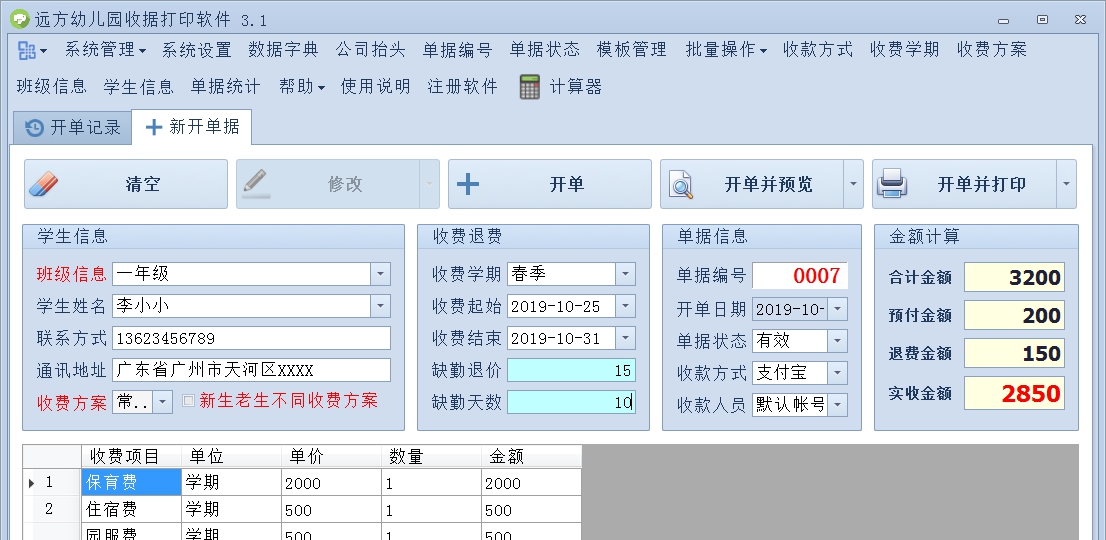1106x540 pixels.
Task: Open the 帮助 menu
Action: click(302, 87)
